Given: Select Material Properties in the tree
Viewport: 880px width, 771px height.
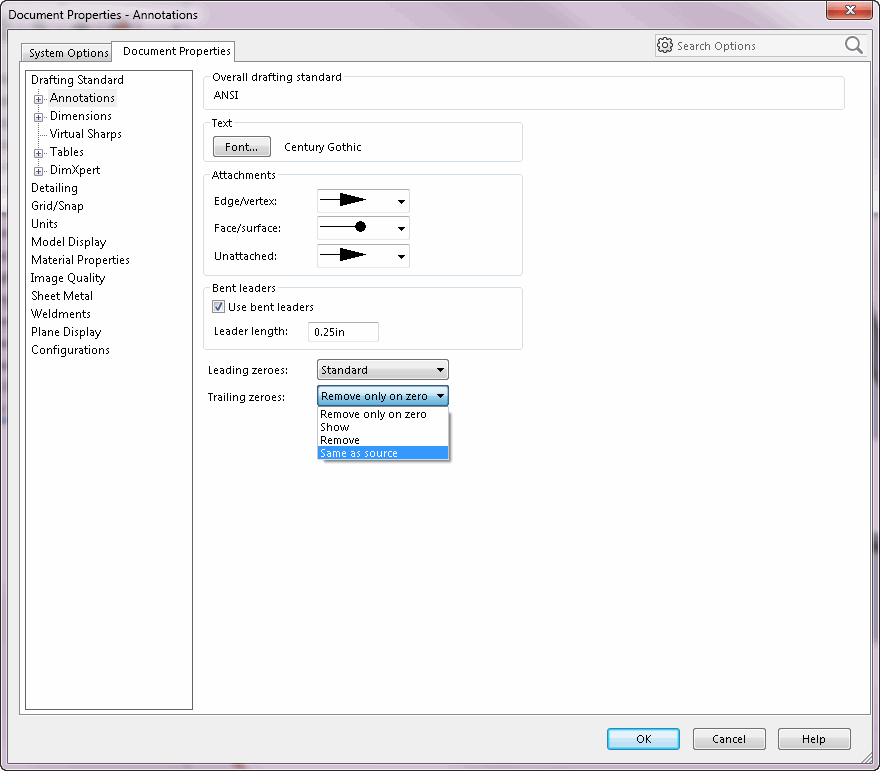Looking at the screenshot, I should [x=80, y=260].
